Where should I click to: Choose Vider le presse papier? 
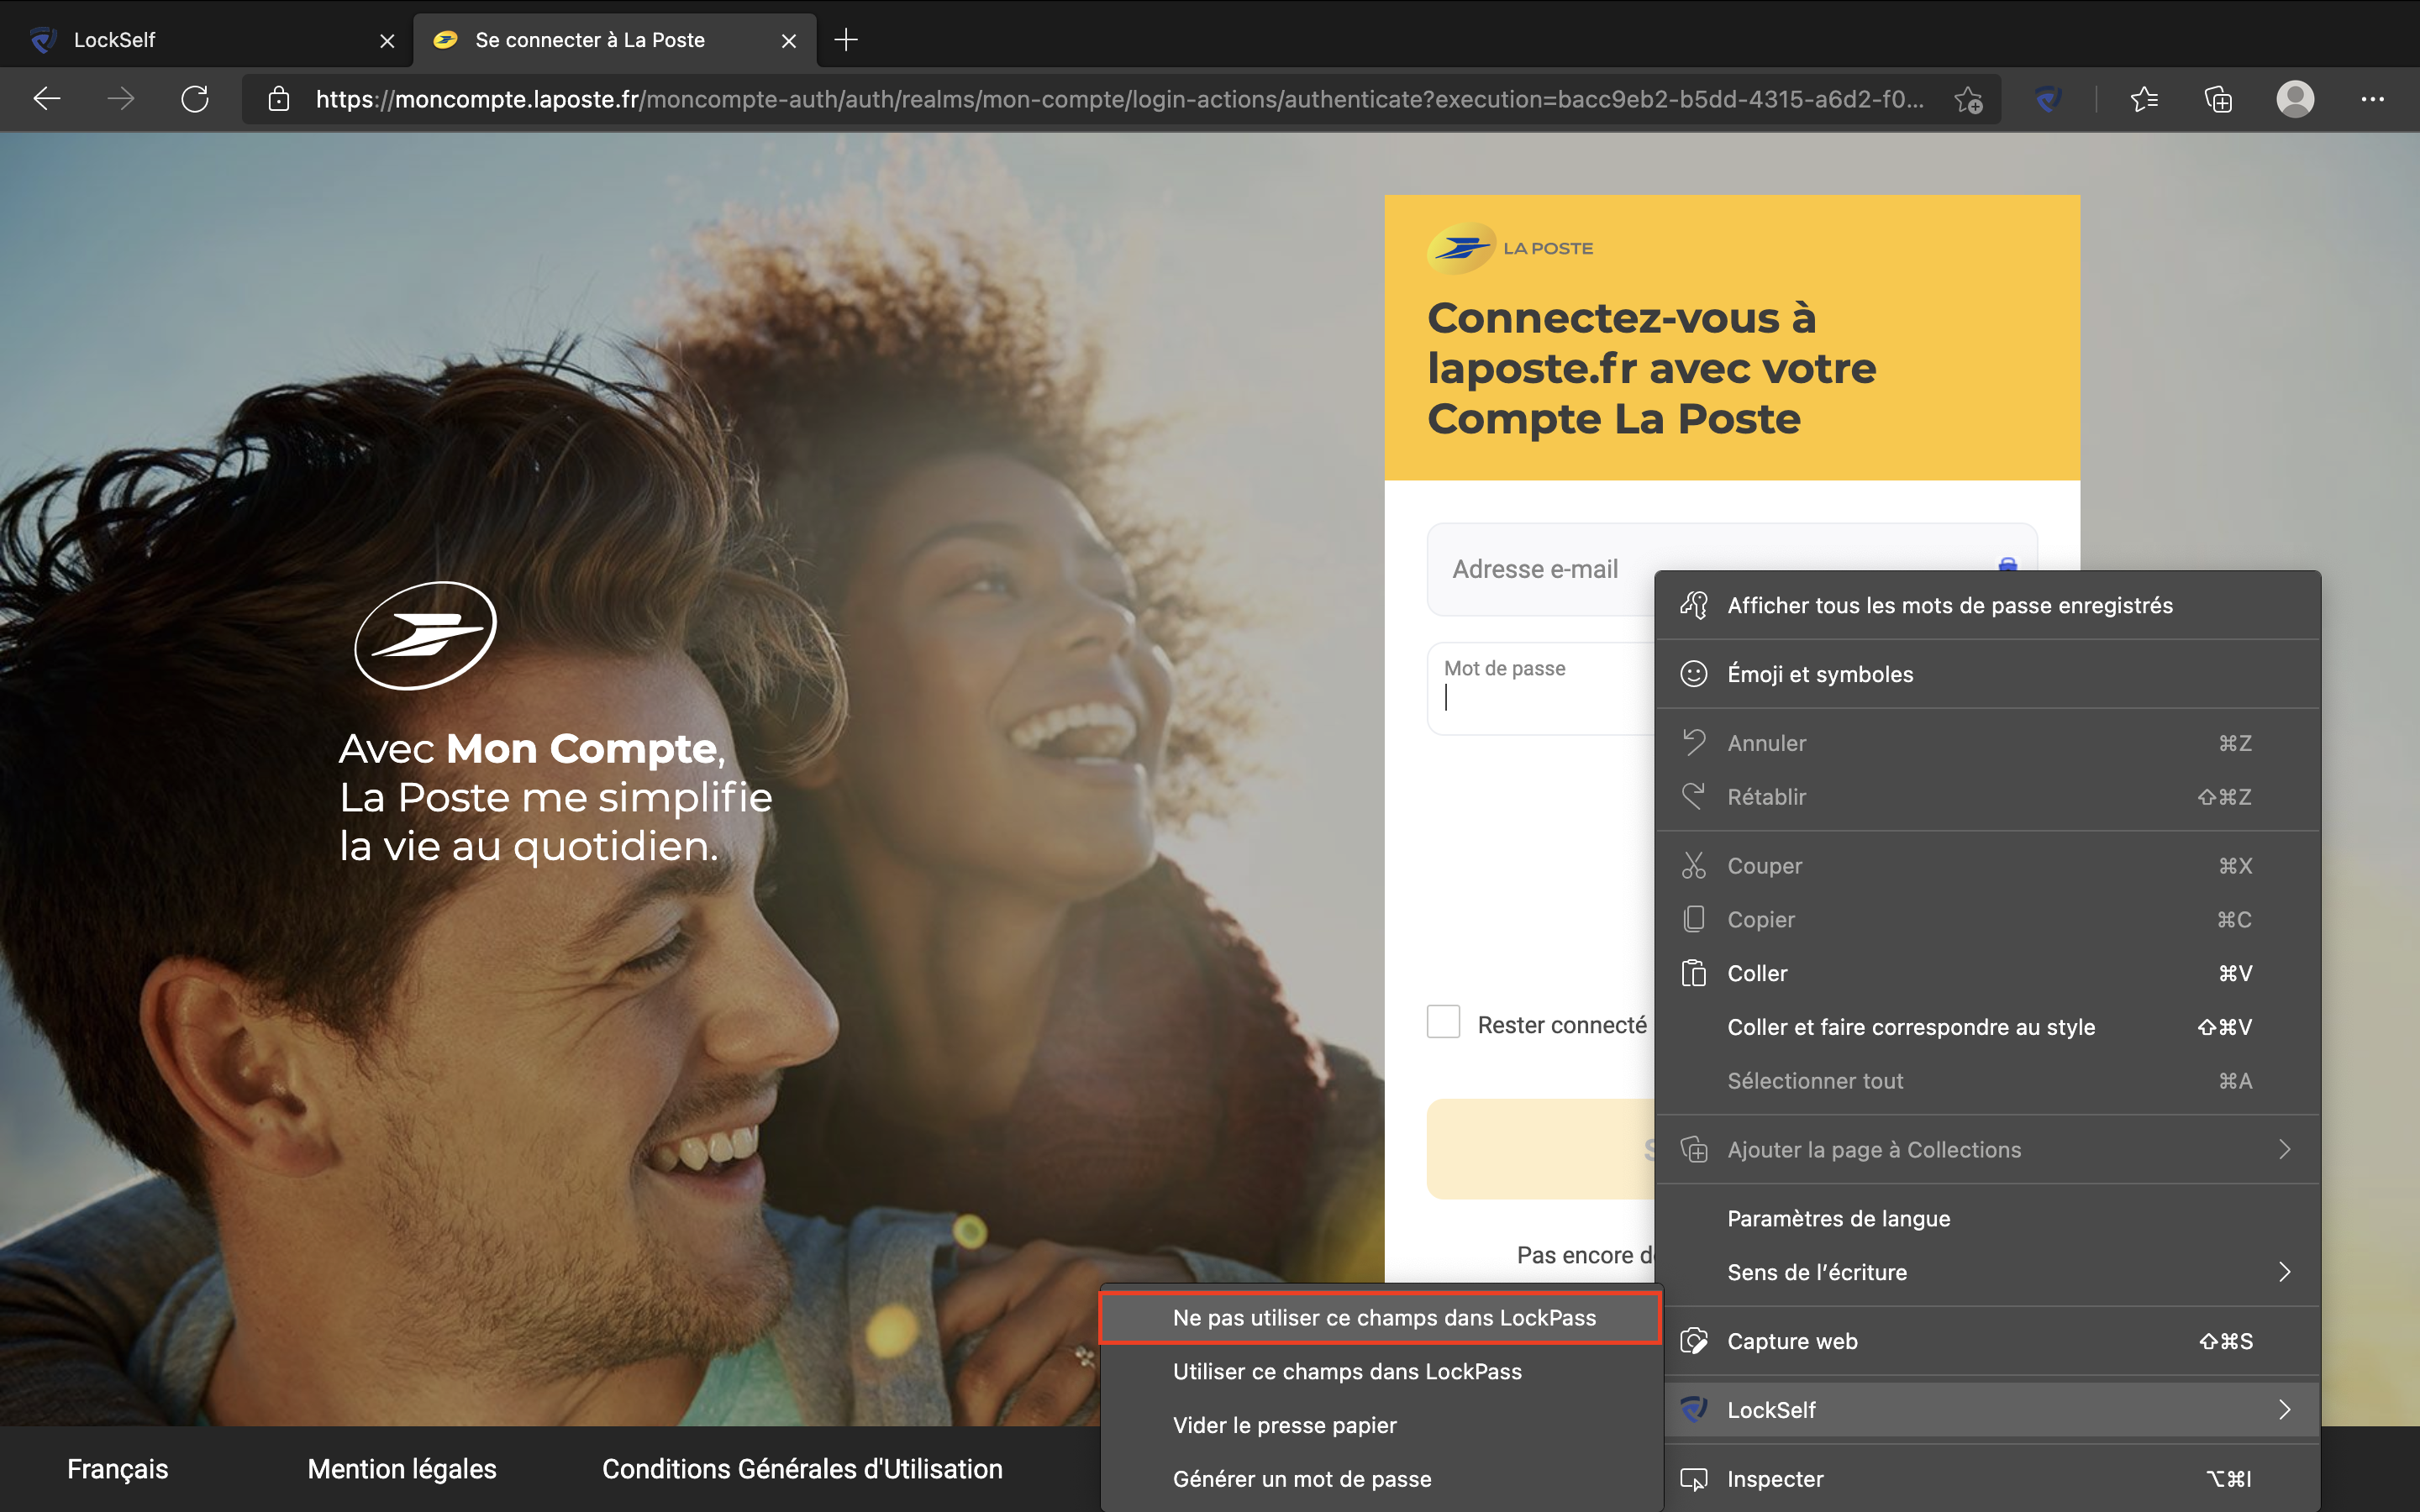pyautogui.click(x=1380, y=1426)
